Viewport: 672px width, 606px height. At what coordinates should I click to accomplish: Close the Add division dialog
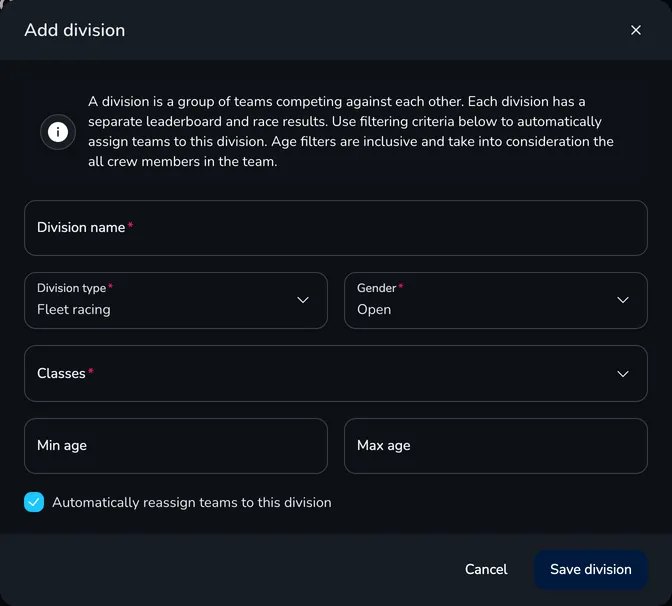click(x=636, y=30)
